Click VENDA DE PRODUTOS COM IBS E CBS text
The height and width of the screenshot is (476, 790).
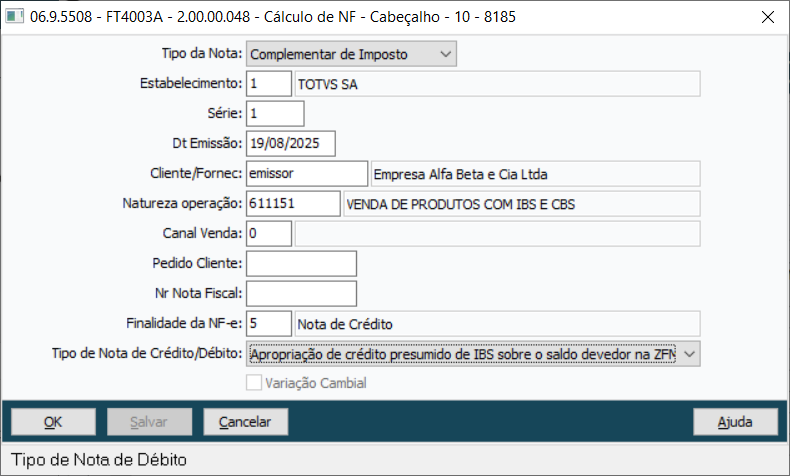[460, 205]
